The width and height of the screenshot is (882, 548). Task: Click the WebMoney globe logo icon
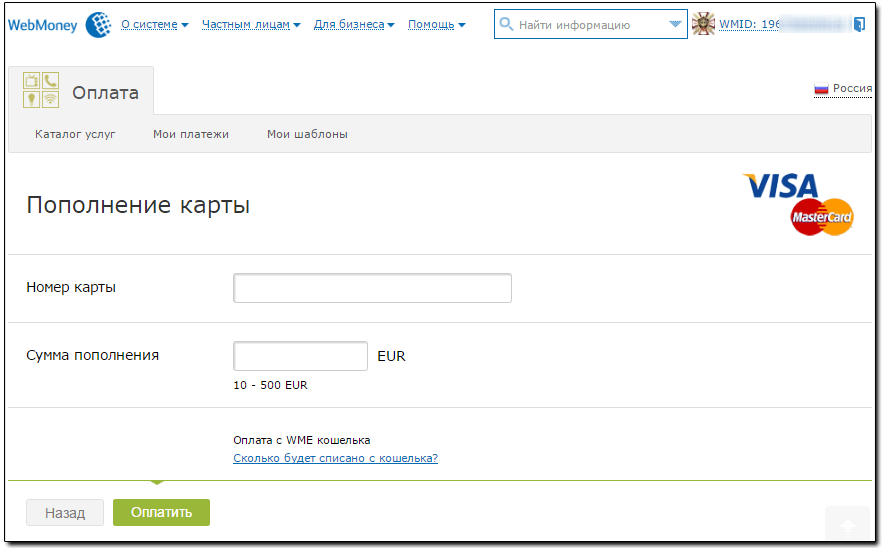98,25
